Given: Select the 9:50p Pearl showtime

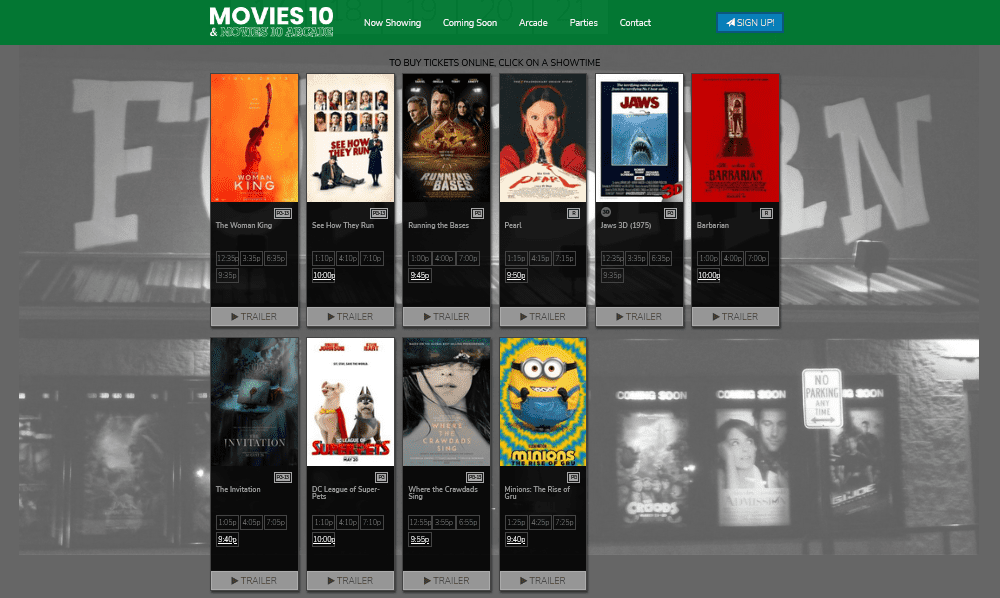Looking at the screenshot, I should click(516, 275).
